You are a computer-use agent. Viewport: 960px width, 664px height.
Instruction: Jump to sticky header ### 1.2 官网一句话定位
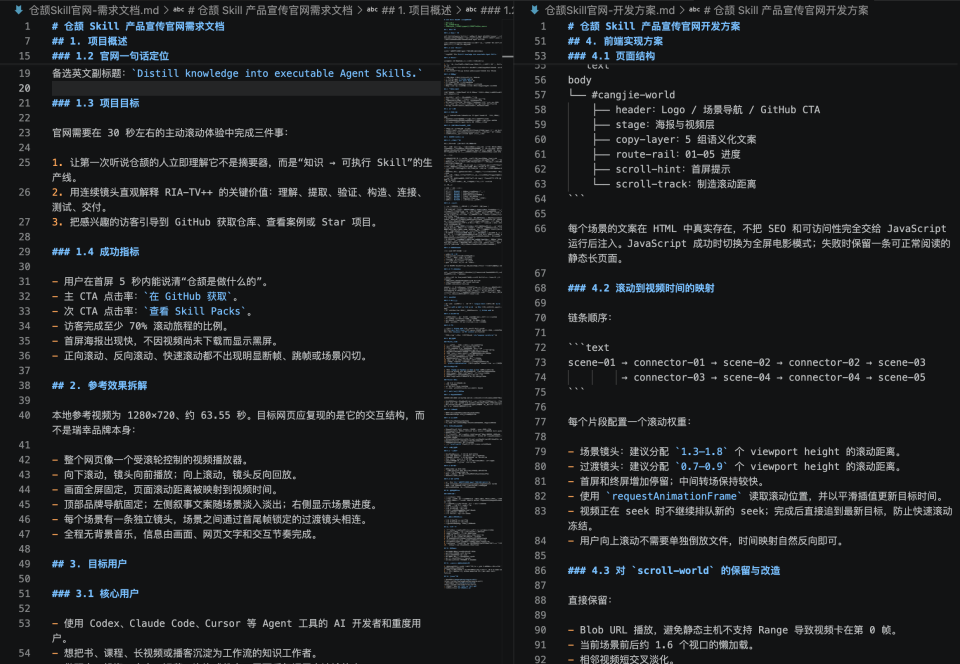[110, 56]
